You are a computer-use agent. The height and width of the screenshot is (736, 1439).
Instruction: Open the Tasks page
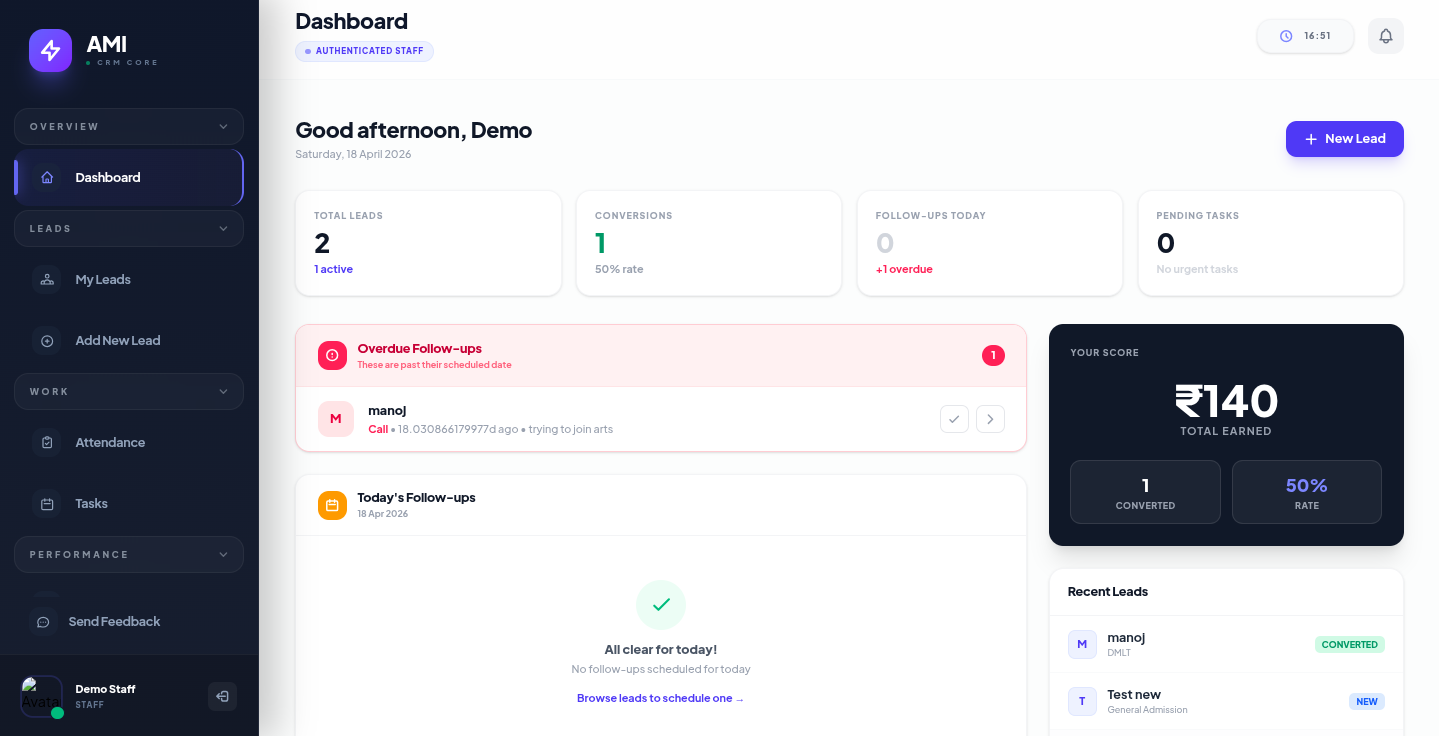click(x=129, y=503)
